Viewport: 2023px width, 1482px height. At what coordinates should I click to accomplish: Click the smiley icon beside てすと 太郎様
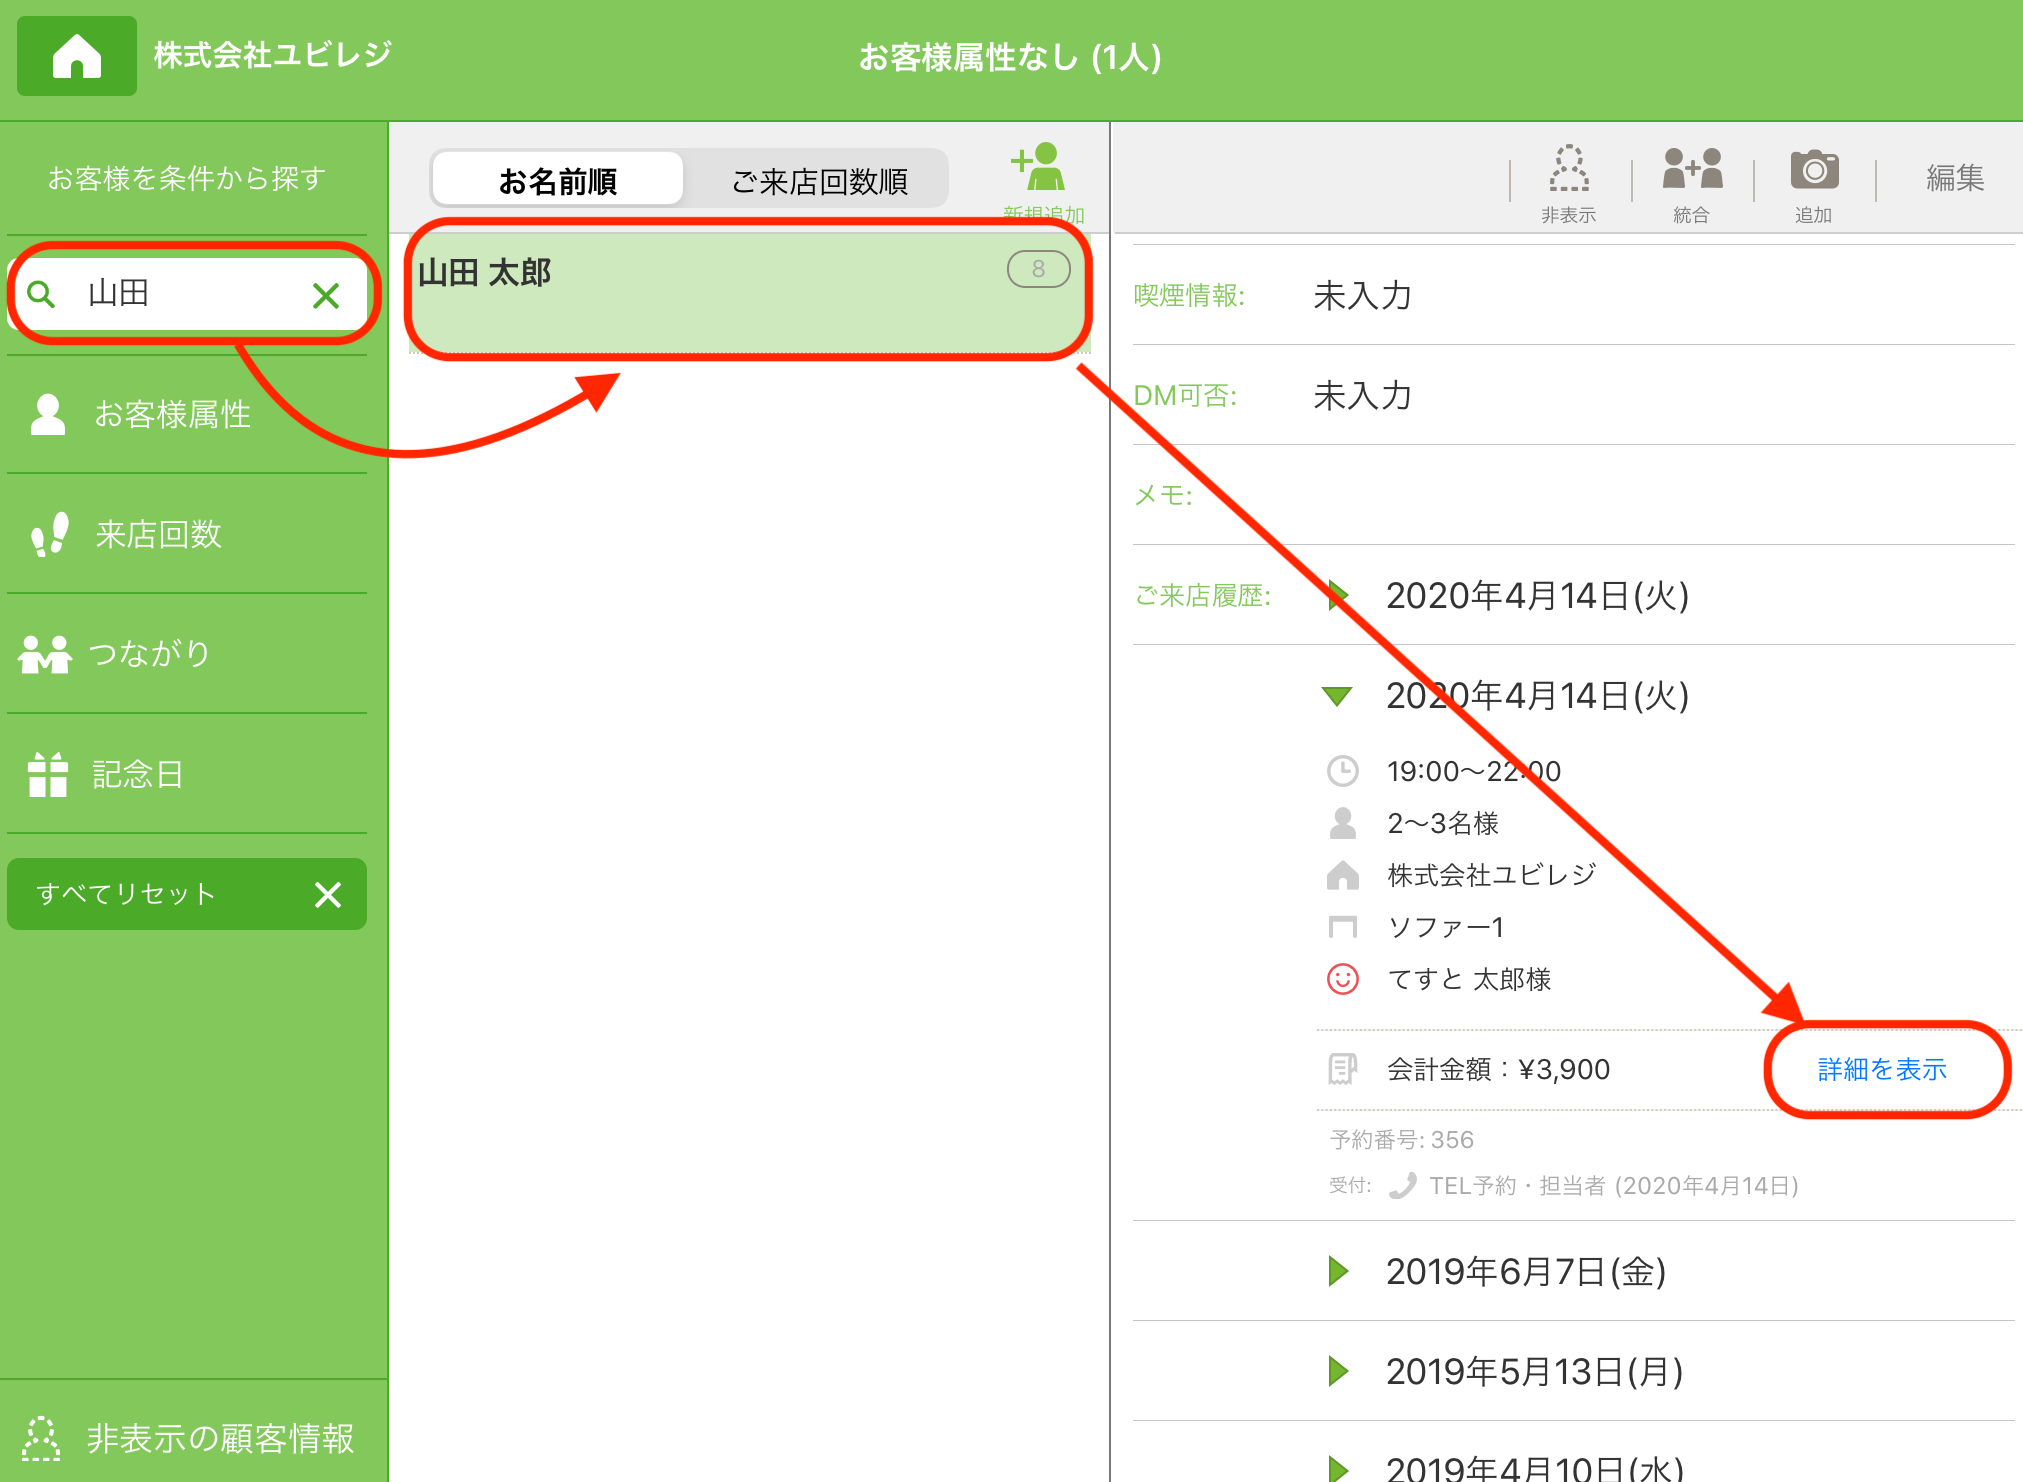click(x=1342, y=979)
